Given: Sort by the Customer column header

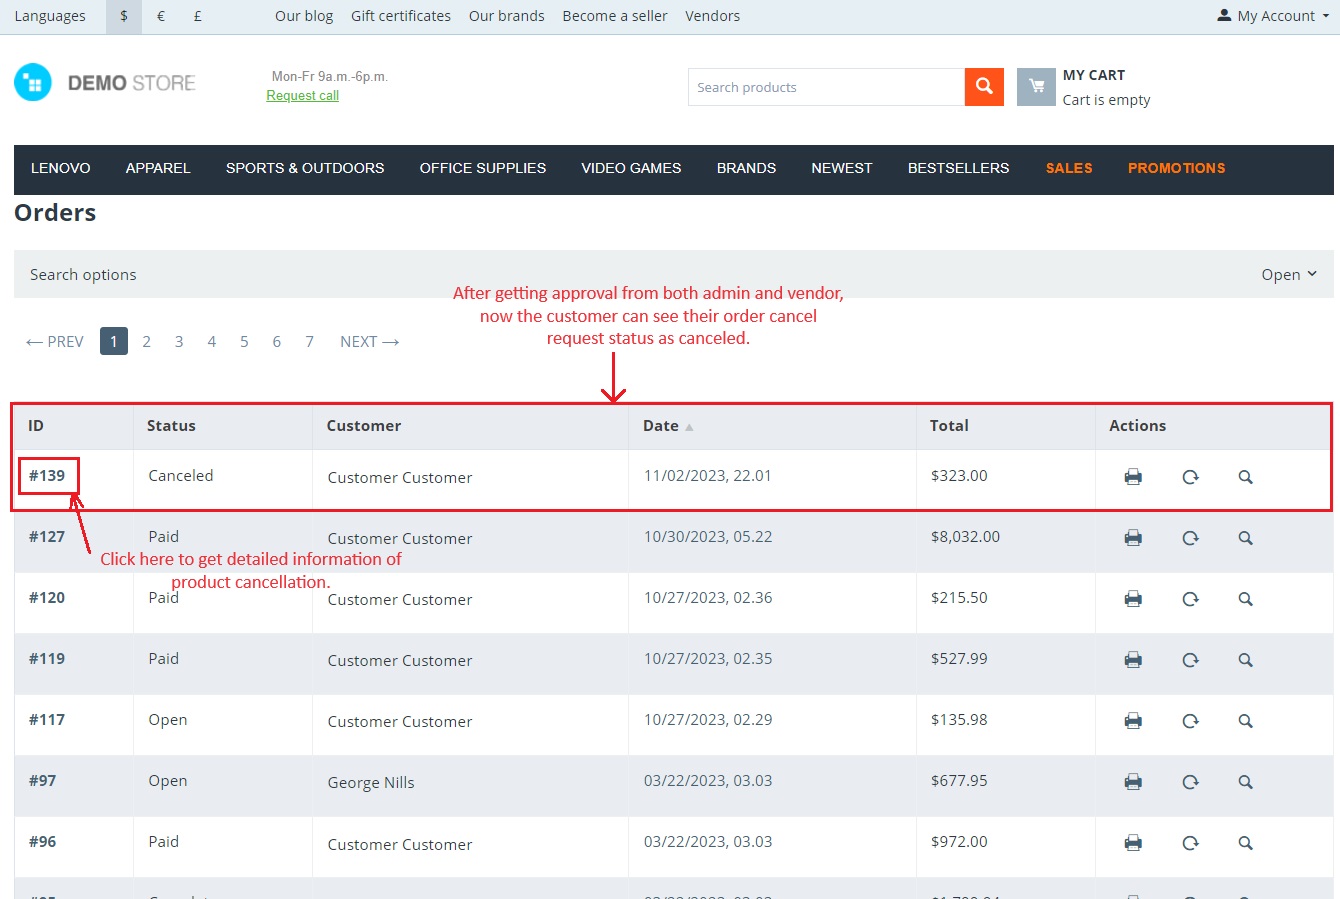Looking at the screenshot, I should (x=364, y=426).
